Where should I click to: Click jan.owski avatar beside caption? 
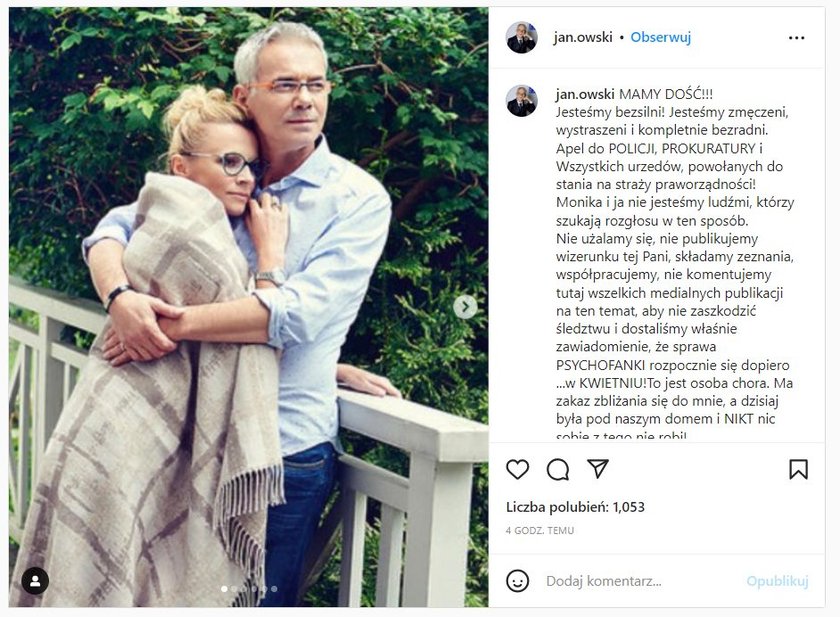pyautogui.click(x=521, y=101)
